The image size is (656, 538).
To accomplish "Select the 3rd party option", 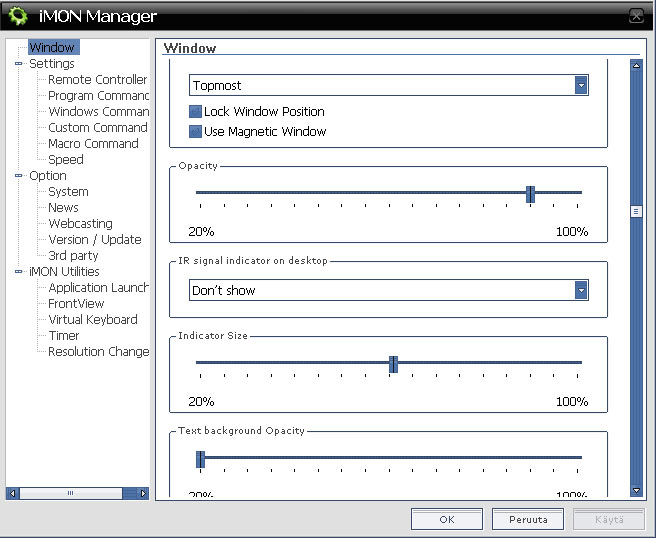I will [73, 256].
